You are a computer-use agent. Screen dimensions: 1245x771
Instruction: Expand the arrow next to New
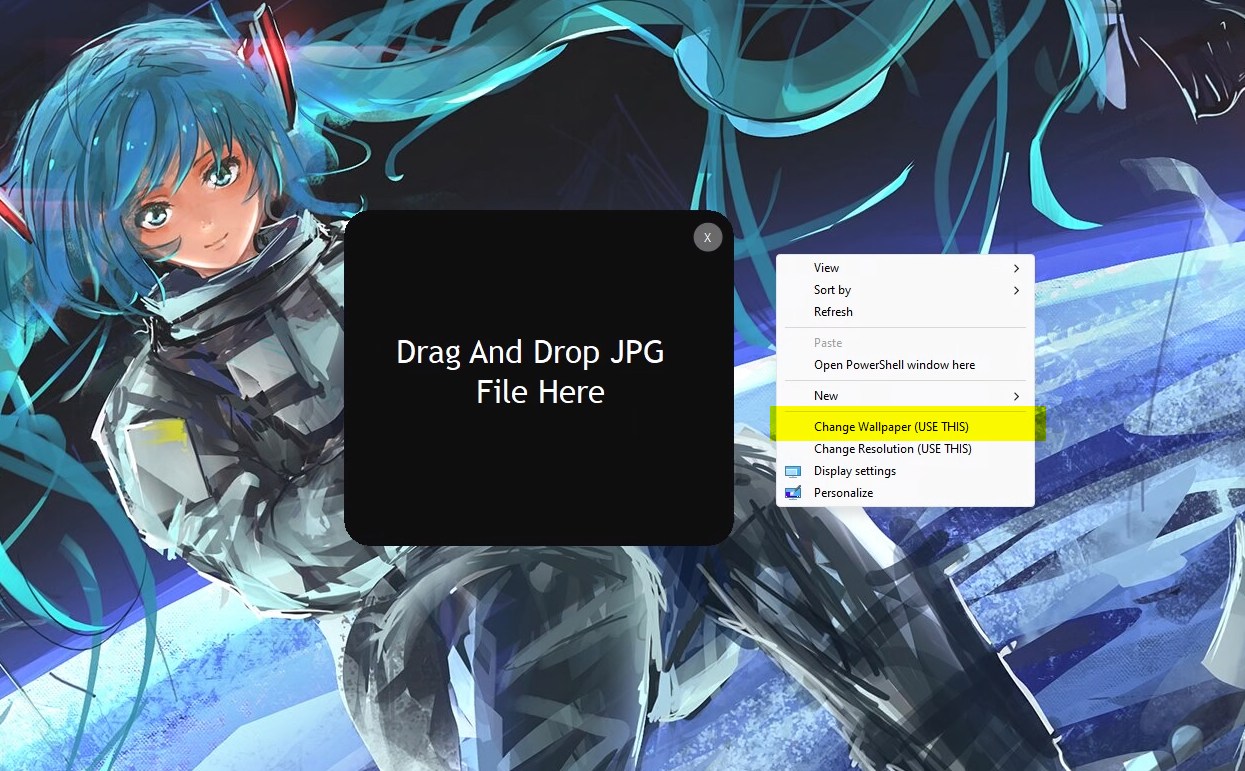point(1016,396)
